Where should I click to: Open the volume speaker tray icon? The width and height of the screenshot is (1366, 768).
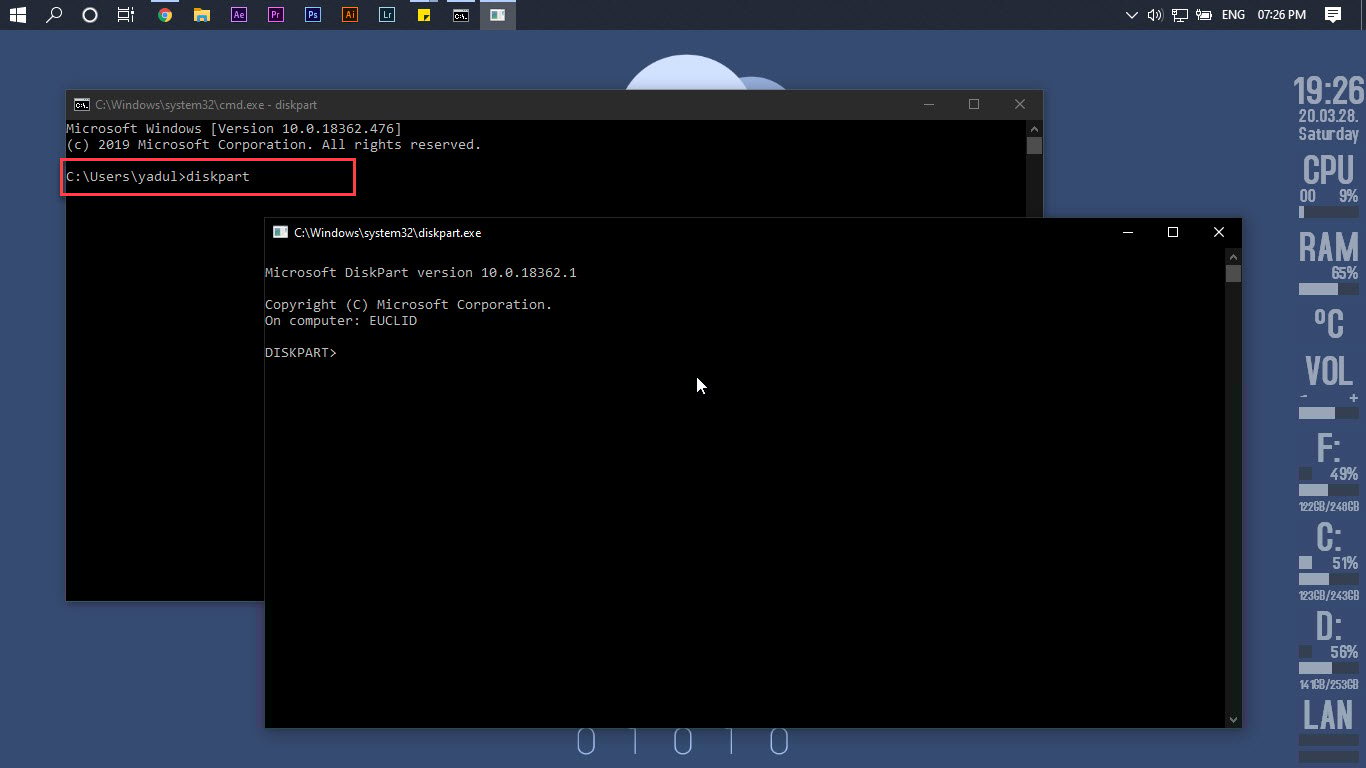(1156, 15)
